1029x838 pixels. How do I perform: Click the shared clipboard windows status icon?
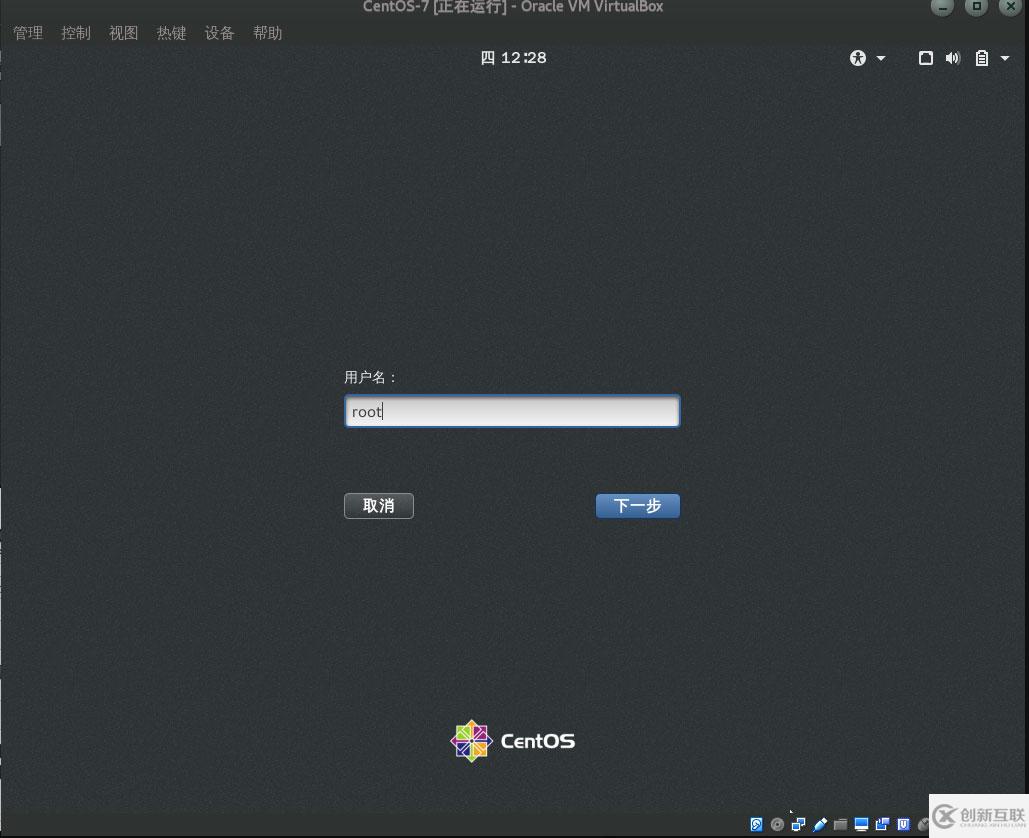click(x=882, y=824)
